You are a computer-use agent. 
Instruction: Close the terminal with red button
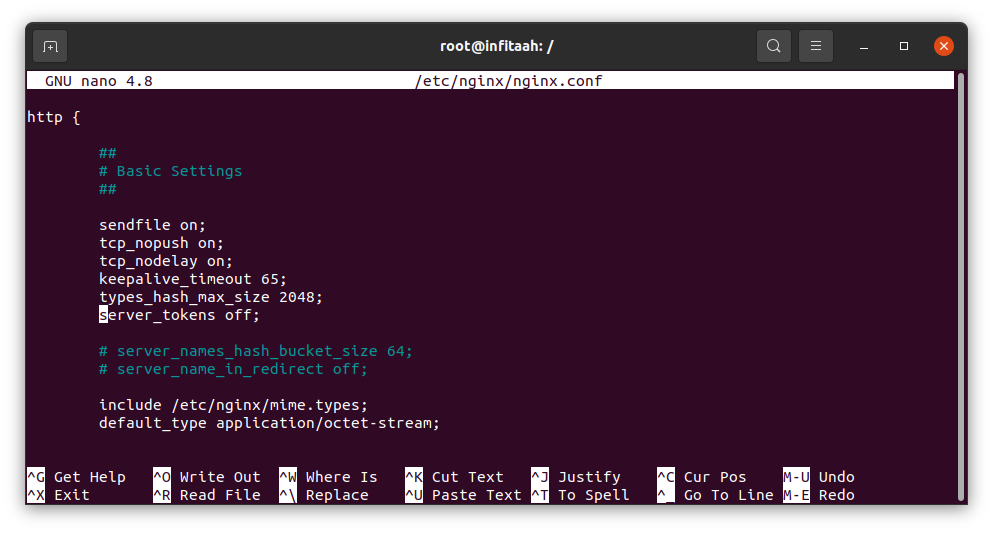point(943,46)
